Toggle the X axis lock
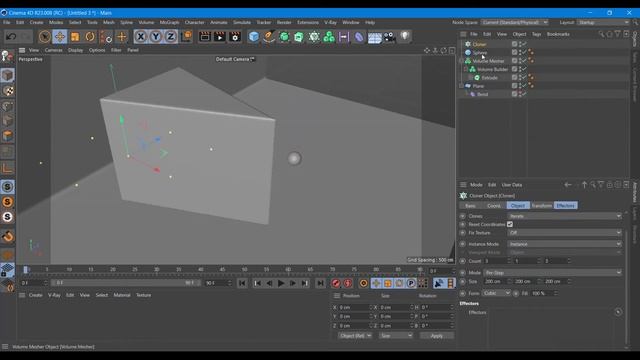This screenshot has width=640, height=360. [140, 37]
